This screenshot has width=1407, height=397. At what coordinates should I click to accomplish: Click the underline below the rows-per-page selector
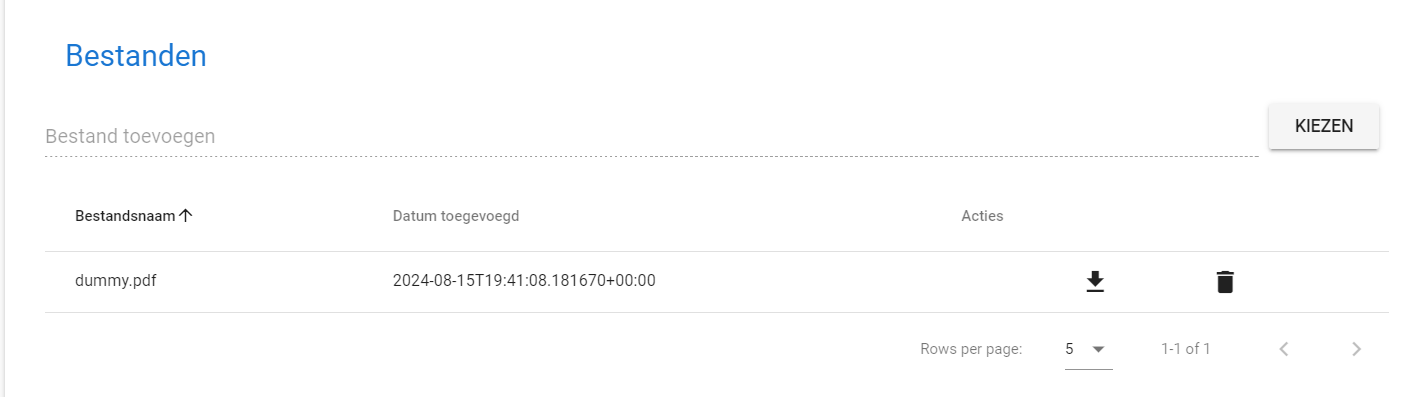click(x=1089, y=369)
